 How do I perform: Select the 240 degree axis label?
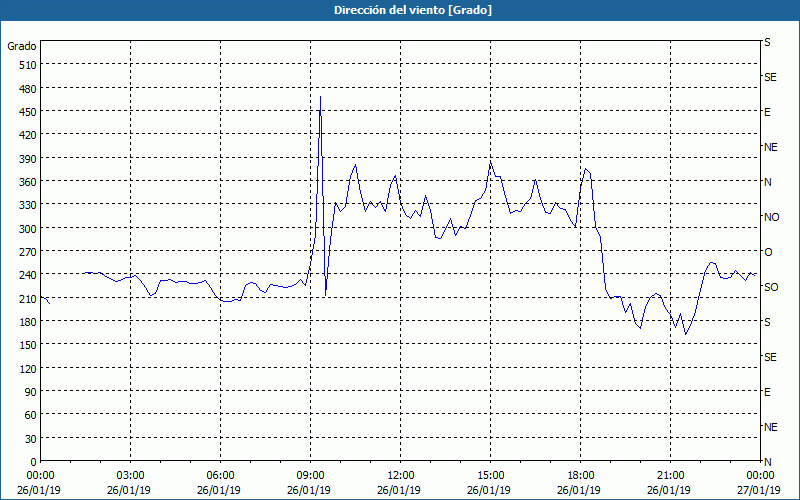click(x=29, y=275)
